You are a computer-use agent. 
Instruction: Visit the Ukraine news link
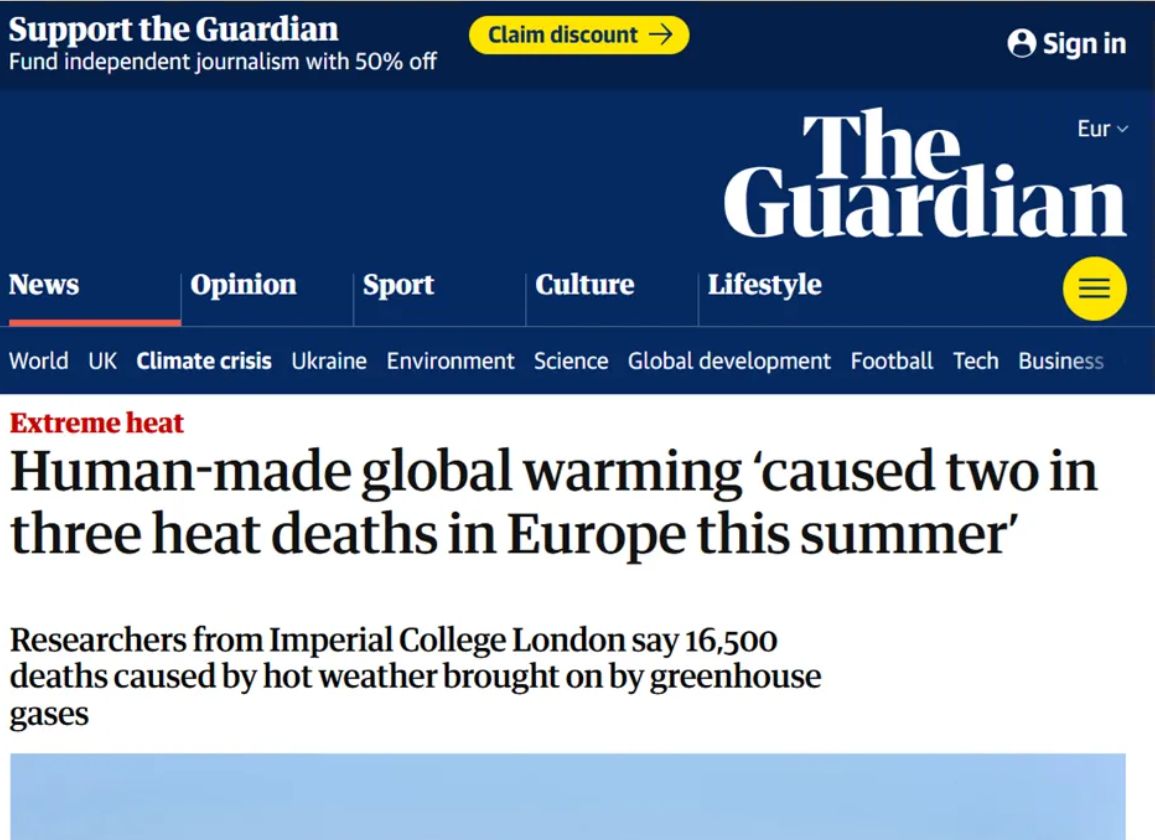(x=329, y=361)
